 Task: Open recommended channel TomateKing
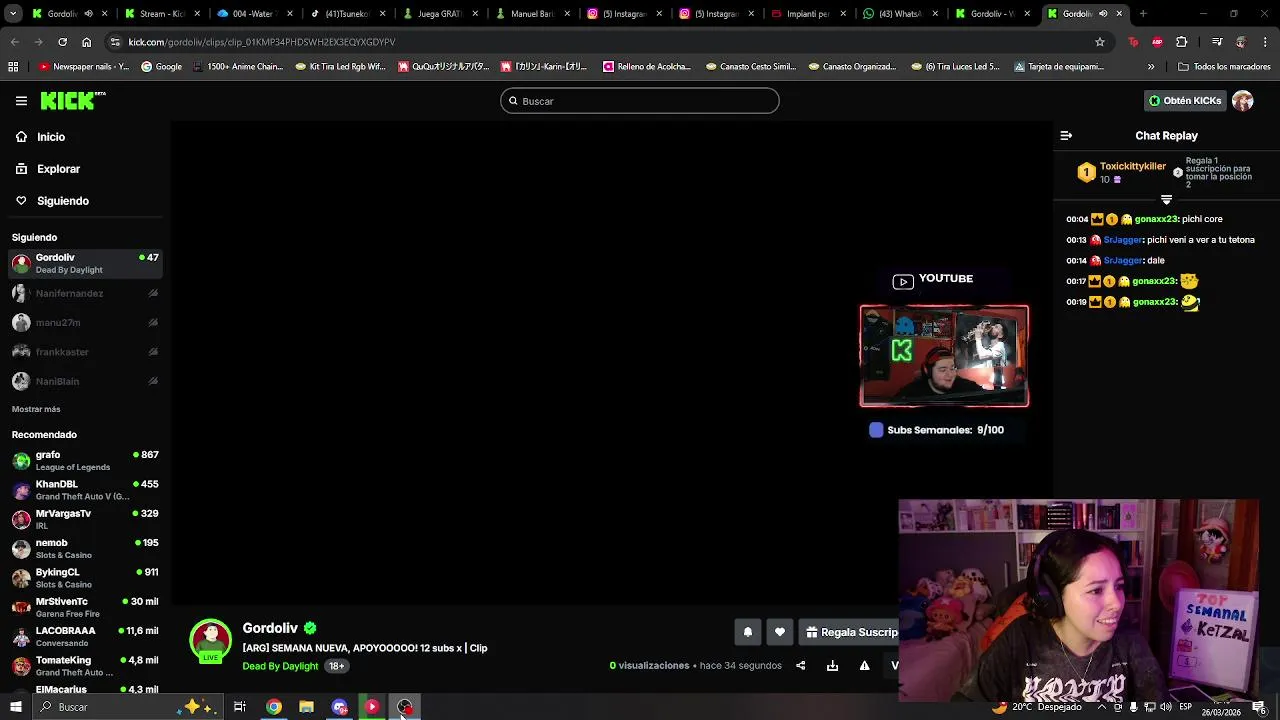click(x=86, y=666)
